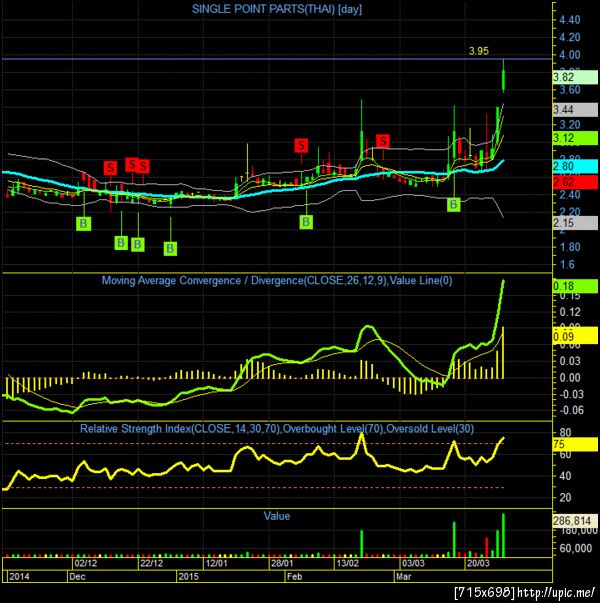Select the 13/02 date label
Viewport: 600px width, 603px height.
347,563
